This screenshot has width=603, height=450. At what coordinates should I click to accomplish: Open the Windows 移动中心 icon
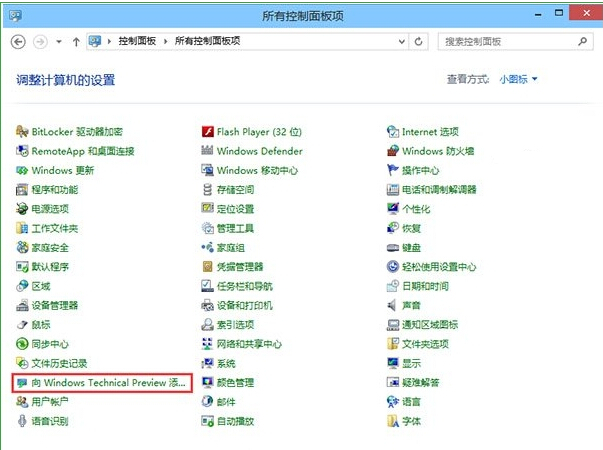point(208,170)
